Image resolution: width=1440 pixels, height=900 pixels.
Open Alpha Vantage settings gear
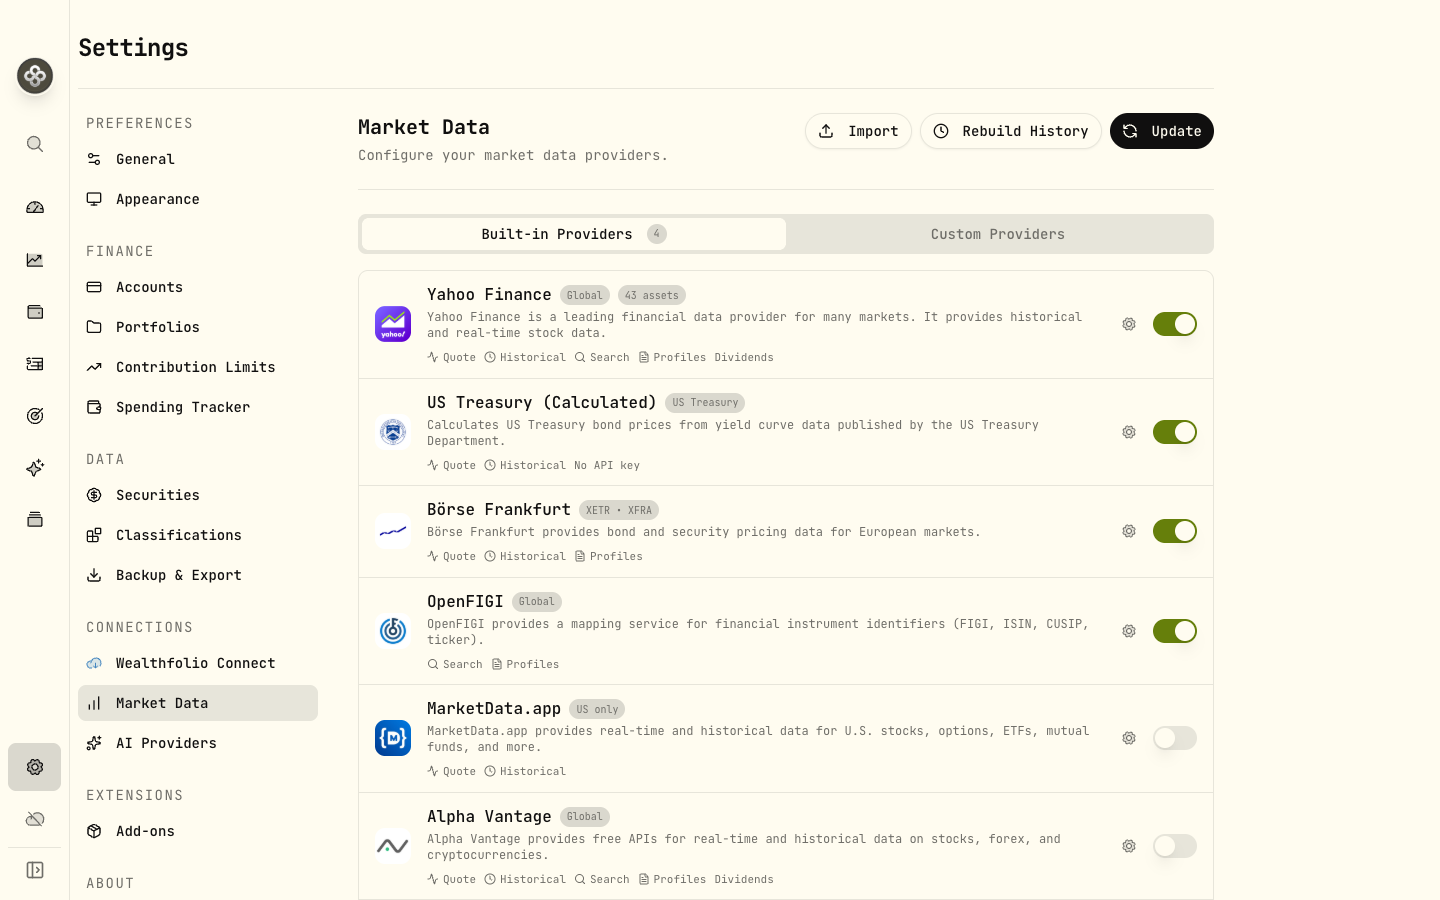tap(1129, 846)
